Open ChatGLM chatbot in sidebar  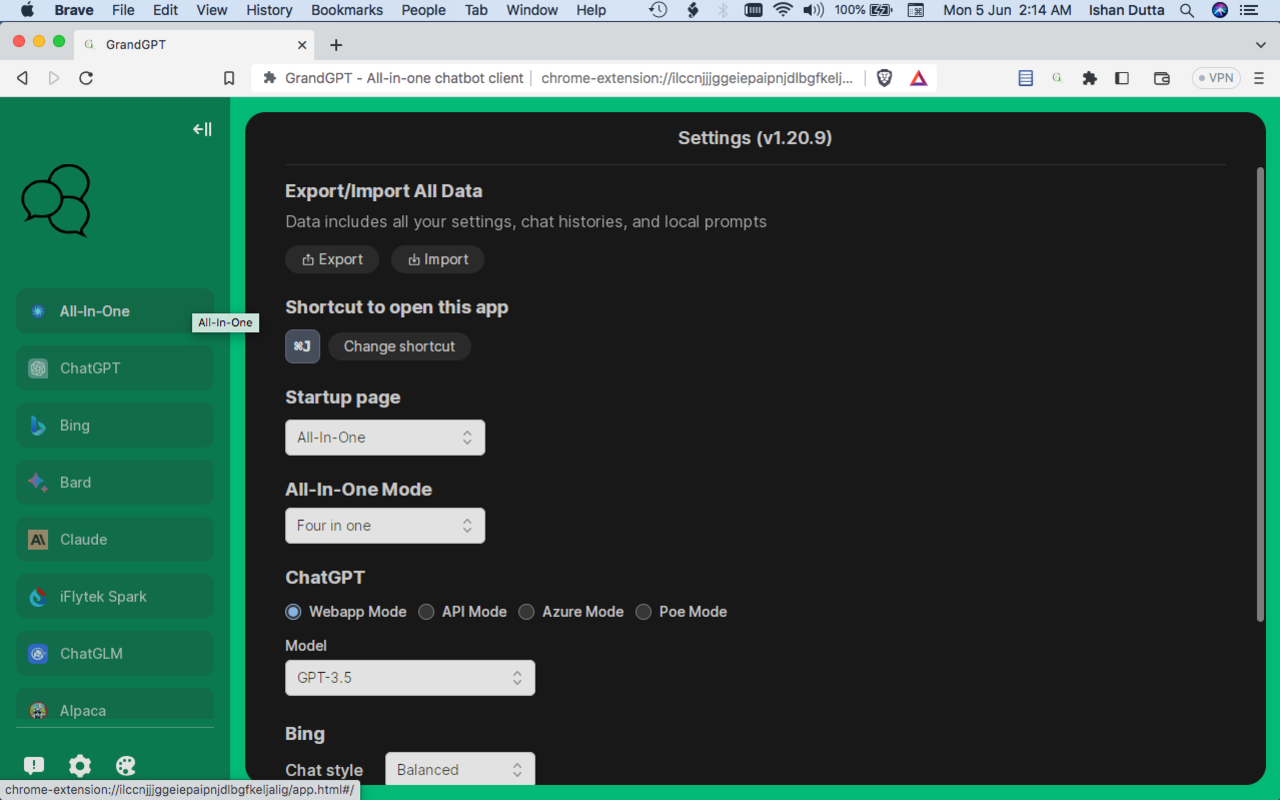[x=115, y=653]
